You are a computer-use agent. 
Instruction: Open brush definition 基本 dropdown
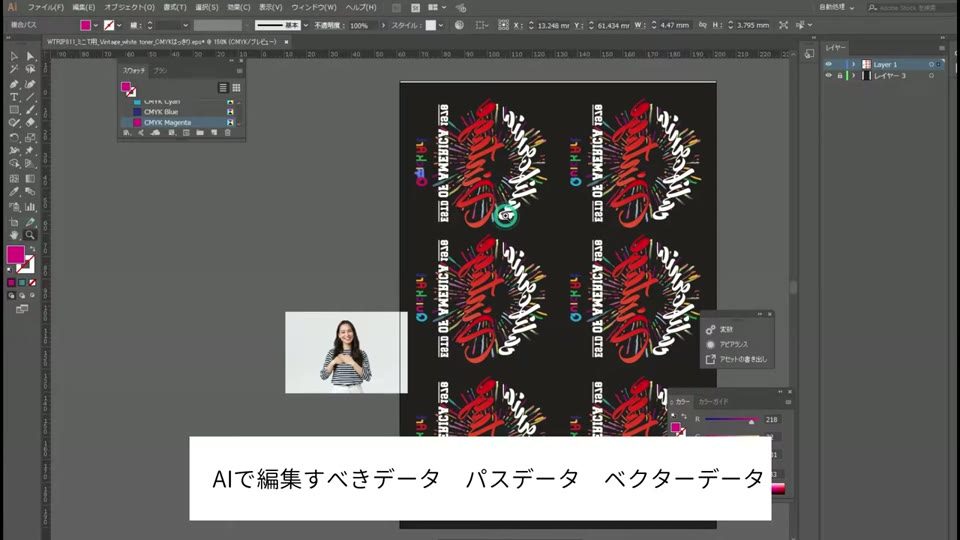pos(306,26)
